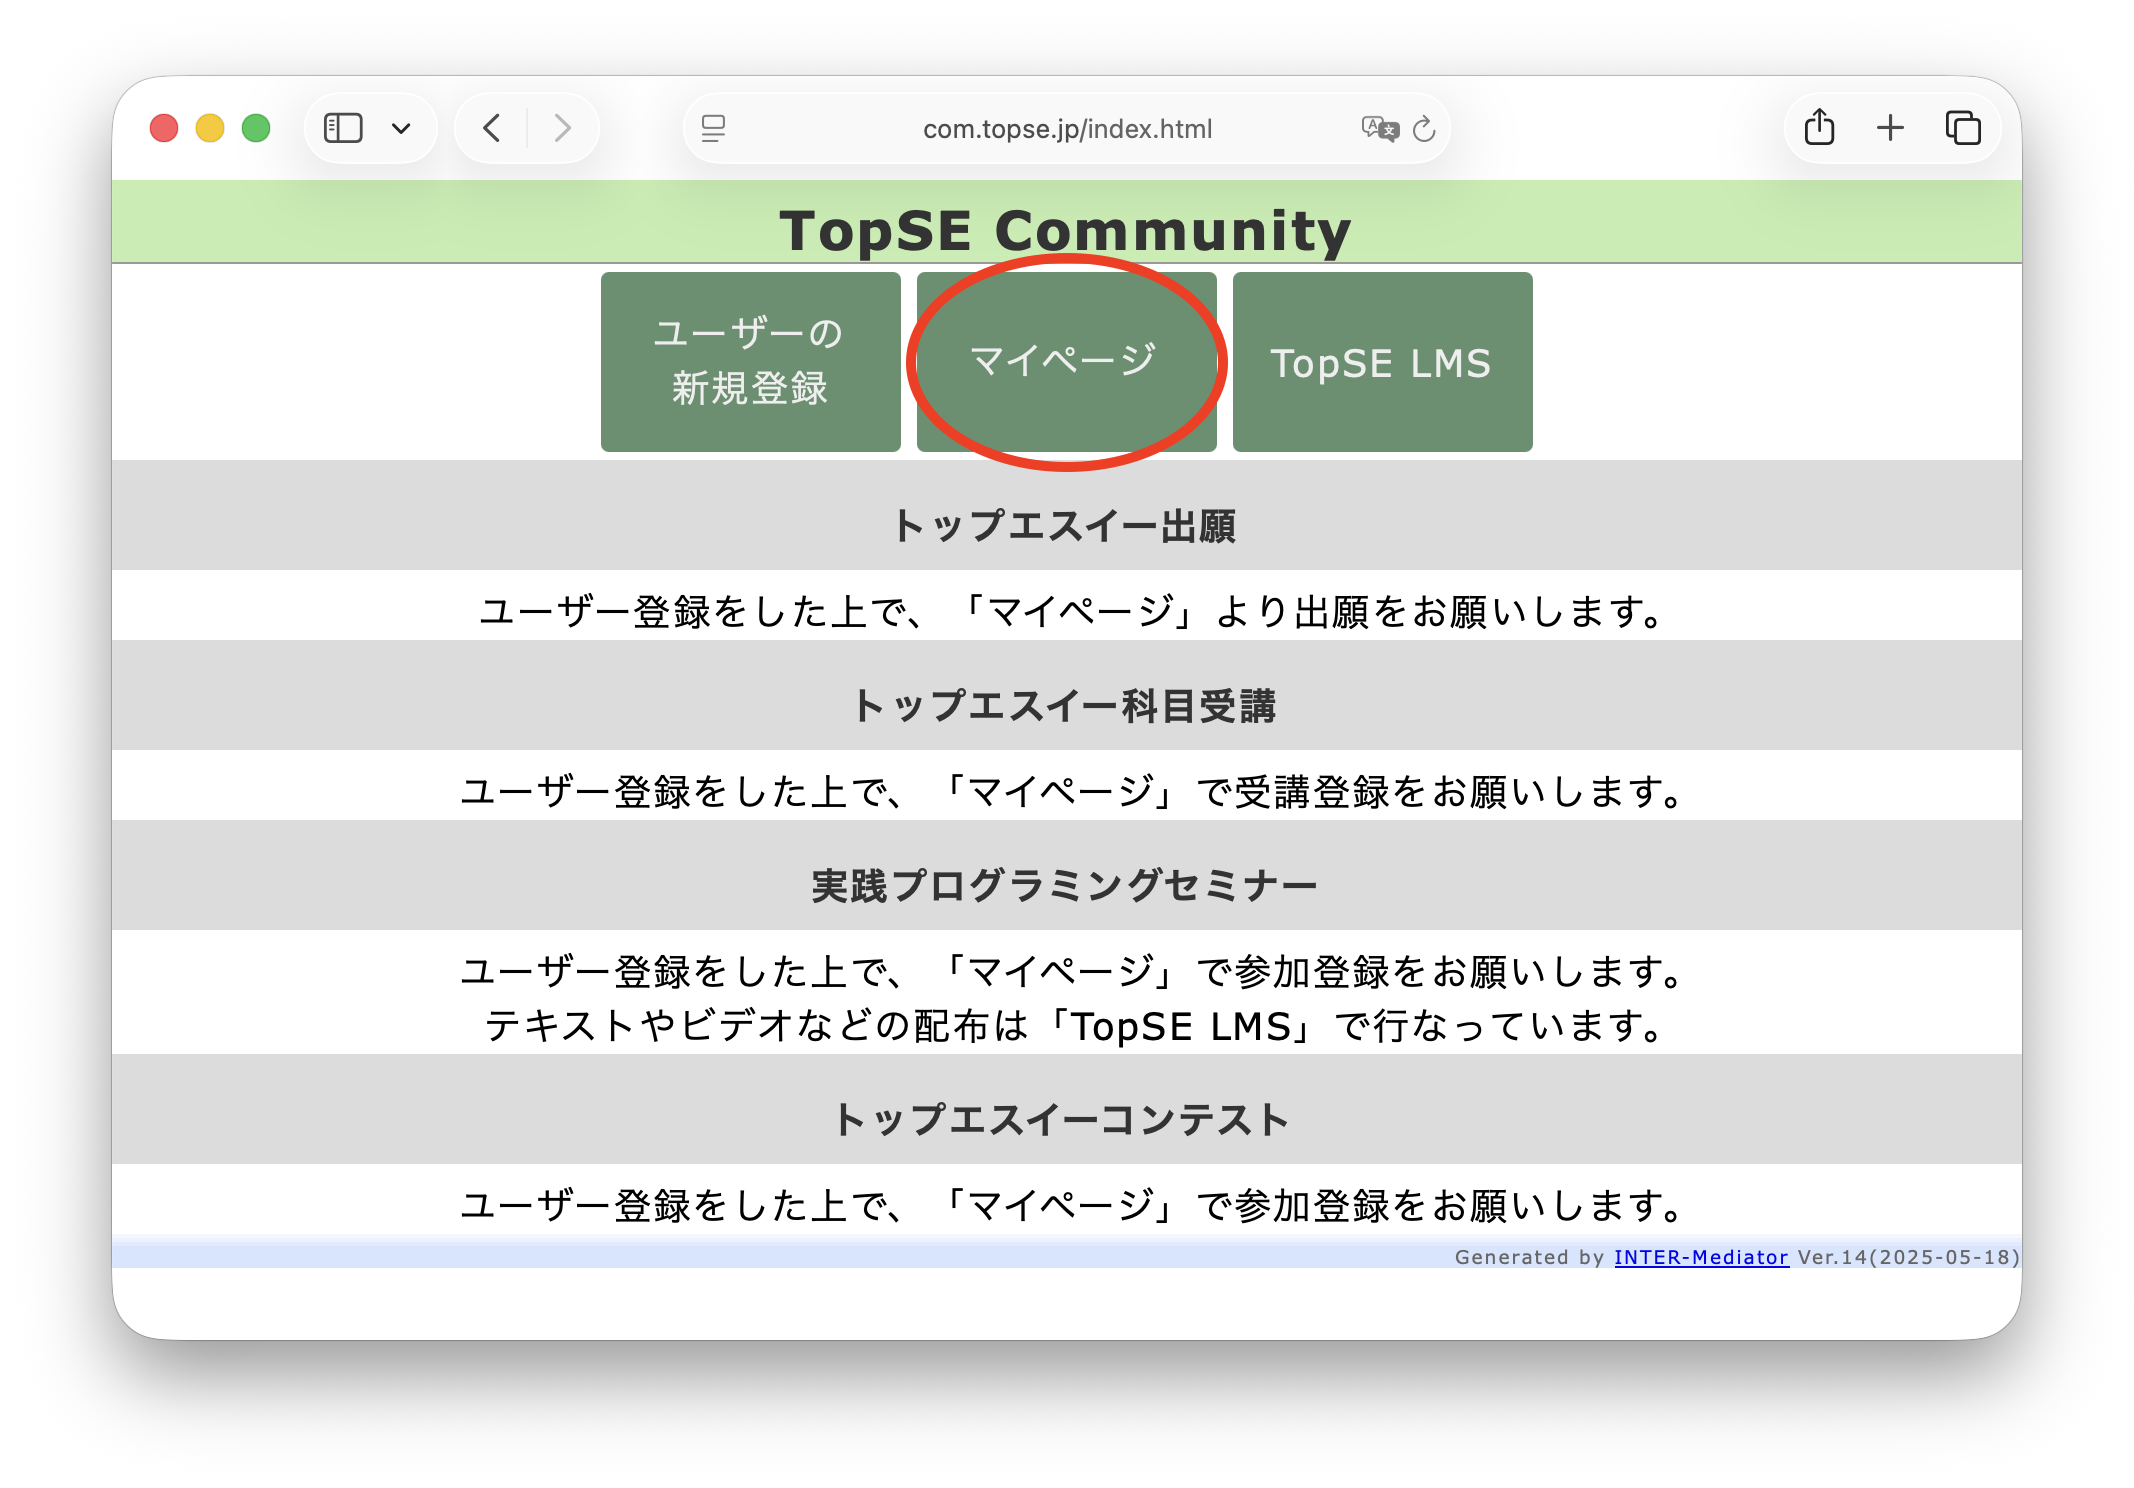Screen dimensions: 2134x1488
Task: Click the 実践プログラミングセミナー section heading
Action: click(x=1065, y=882)
